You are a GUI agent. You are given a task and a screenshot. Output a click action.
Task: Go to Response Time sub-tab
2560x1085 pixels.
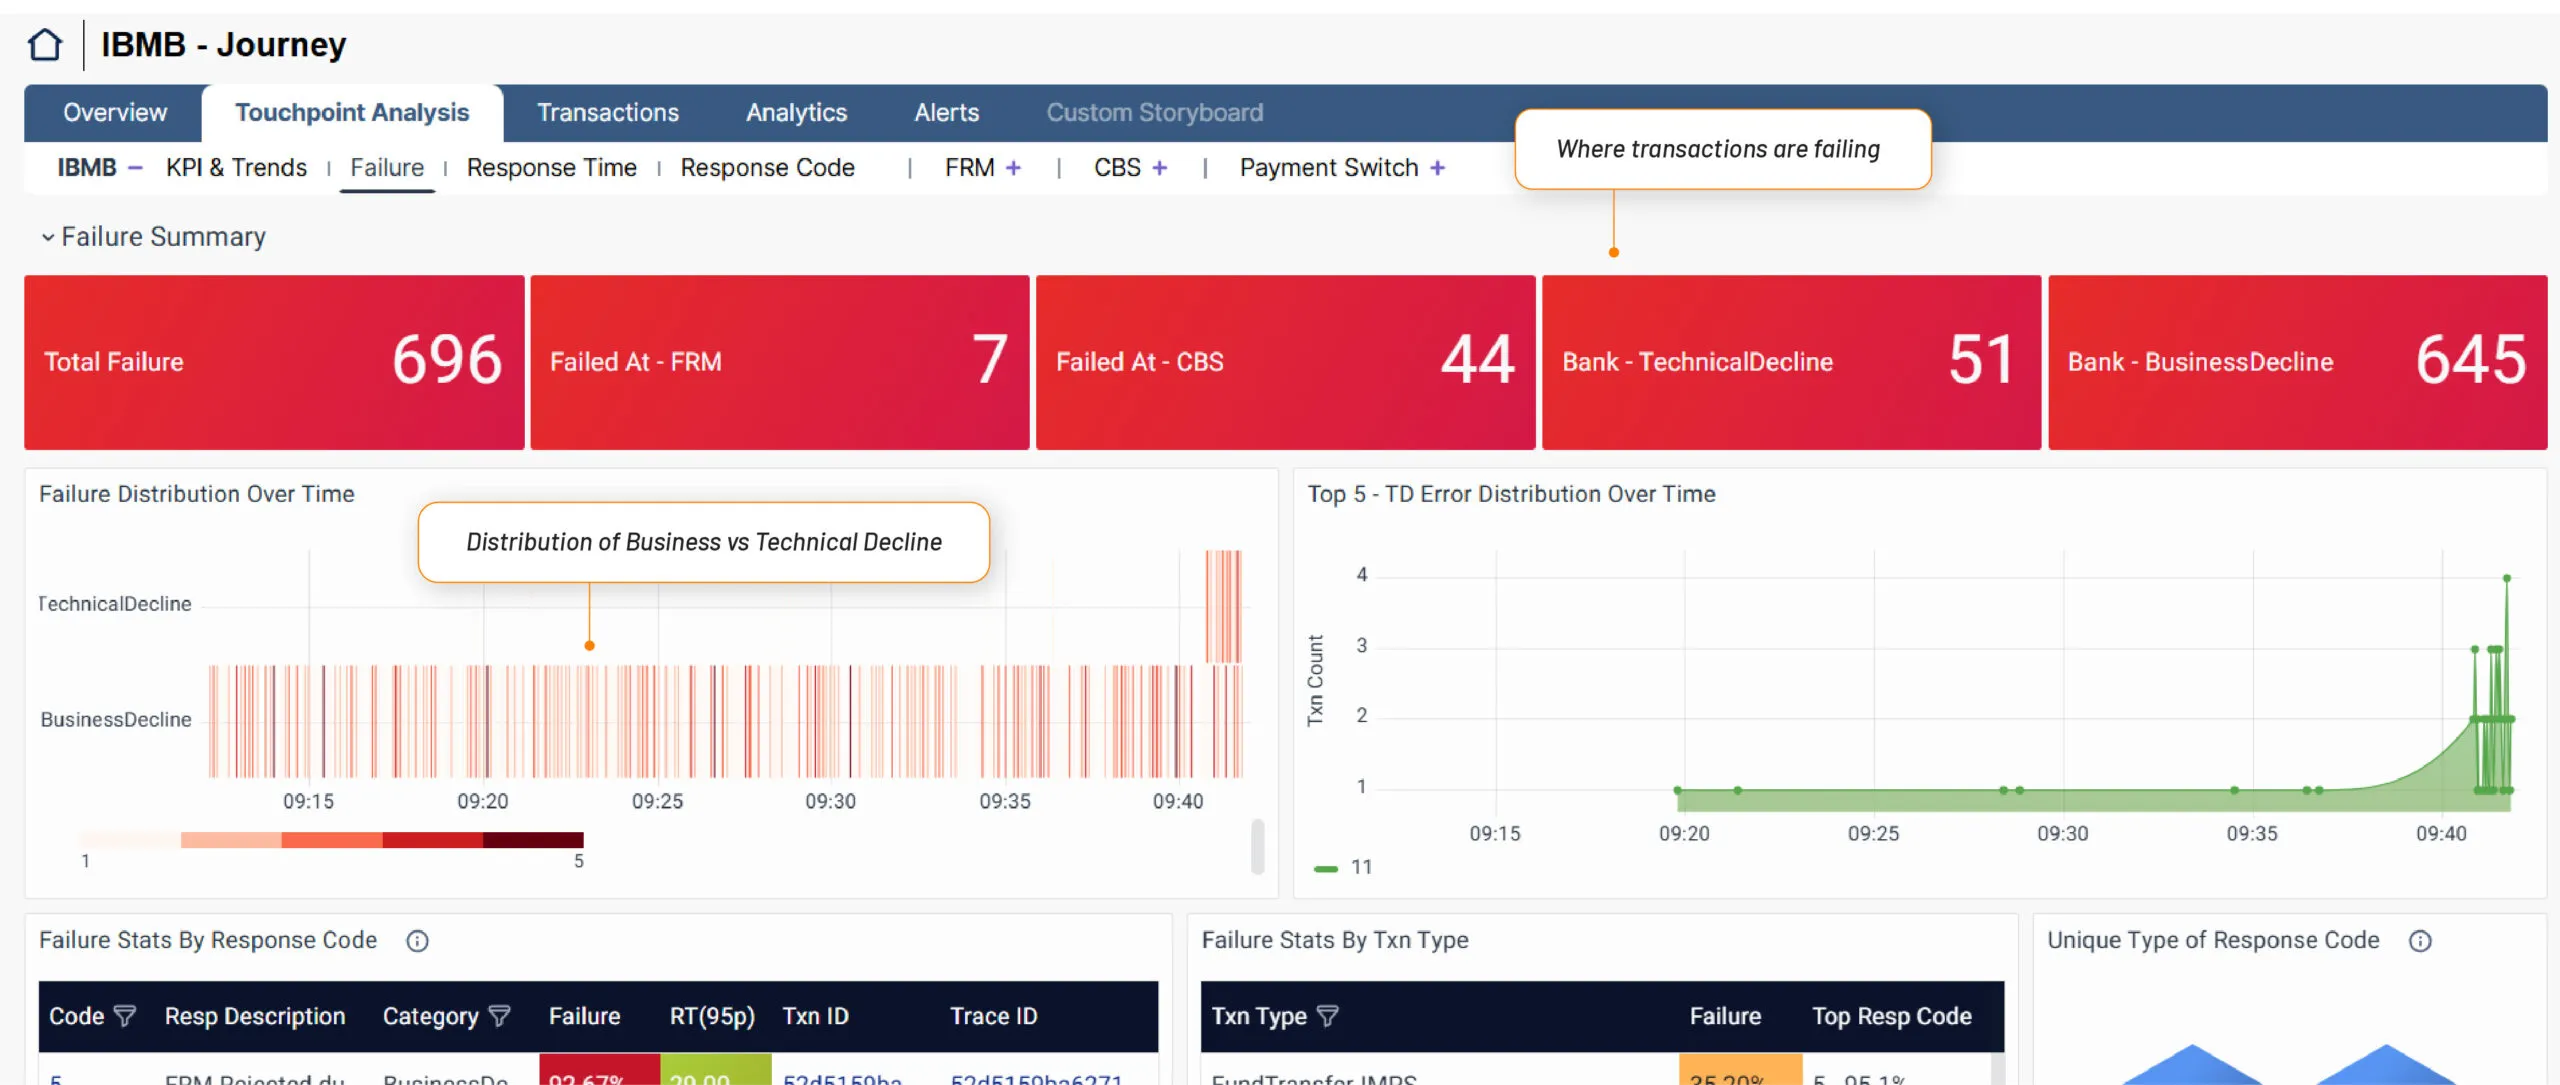click(551, 168)
